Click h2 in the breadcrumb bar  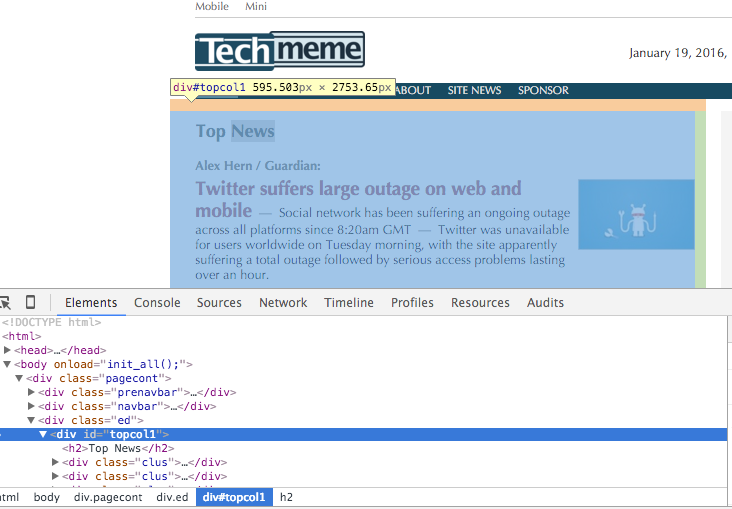coord(286,497)
